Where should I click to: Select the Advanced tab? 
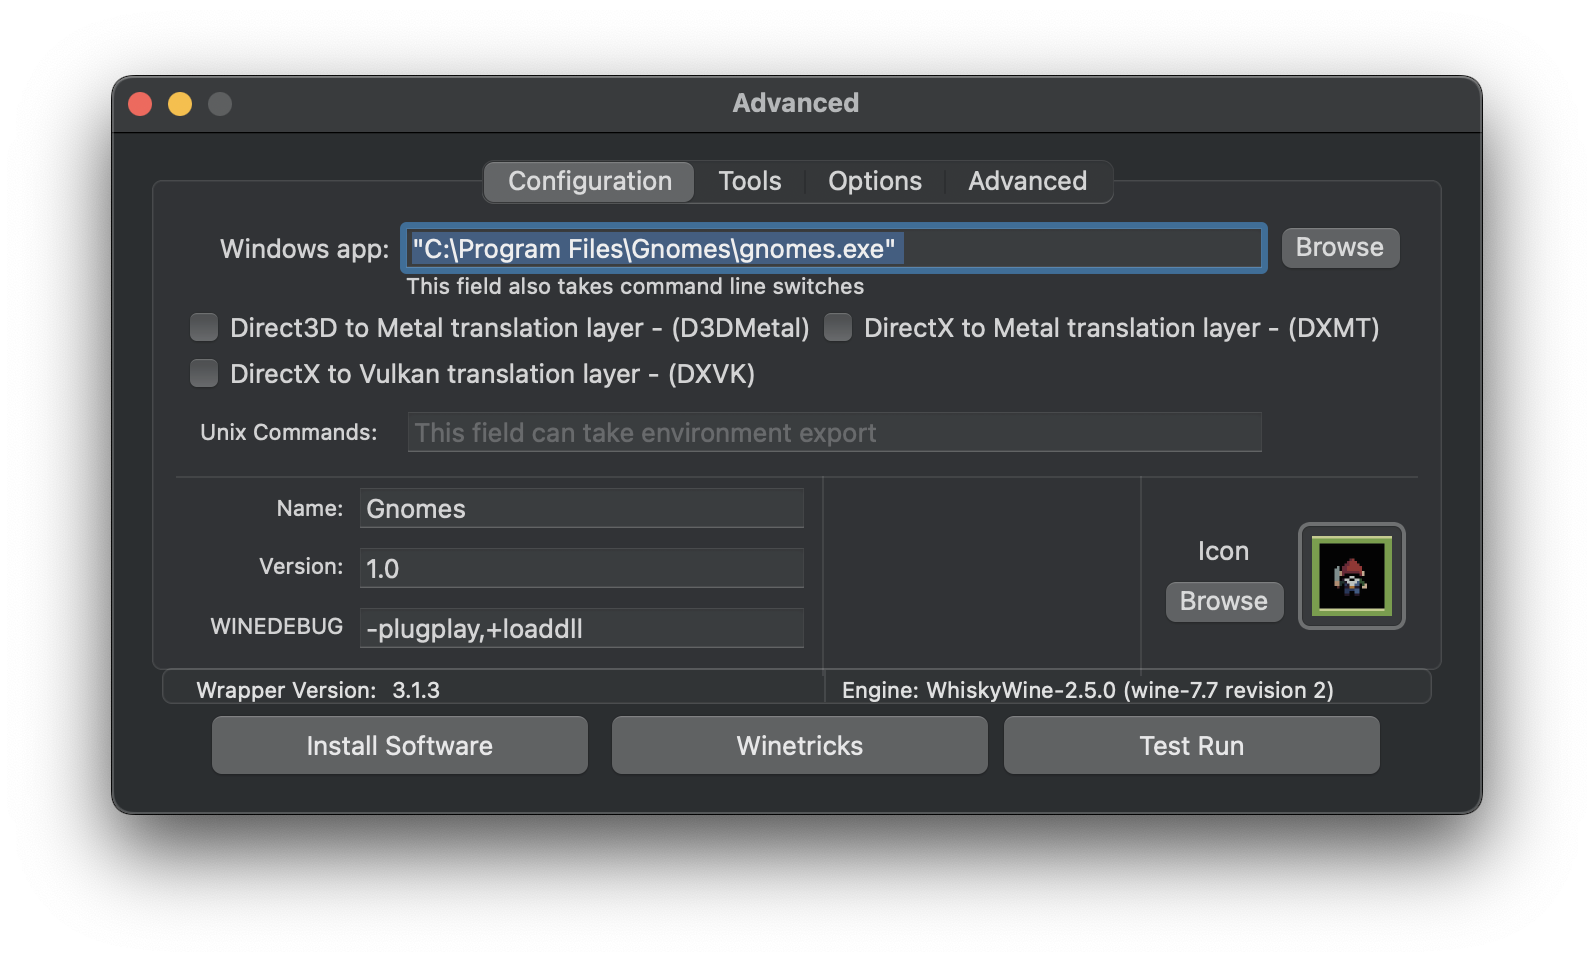click(1027, 181)
